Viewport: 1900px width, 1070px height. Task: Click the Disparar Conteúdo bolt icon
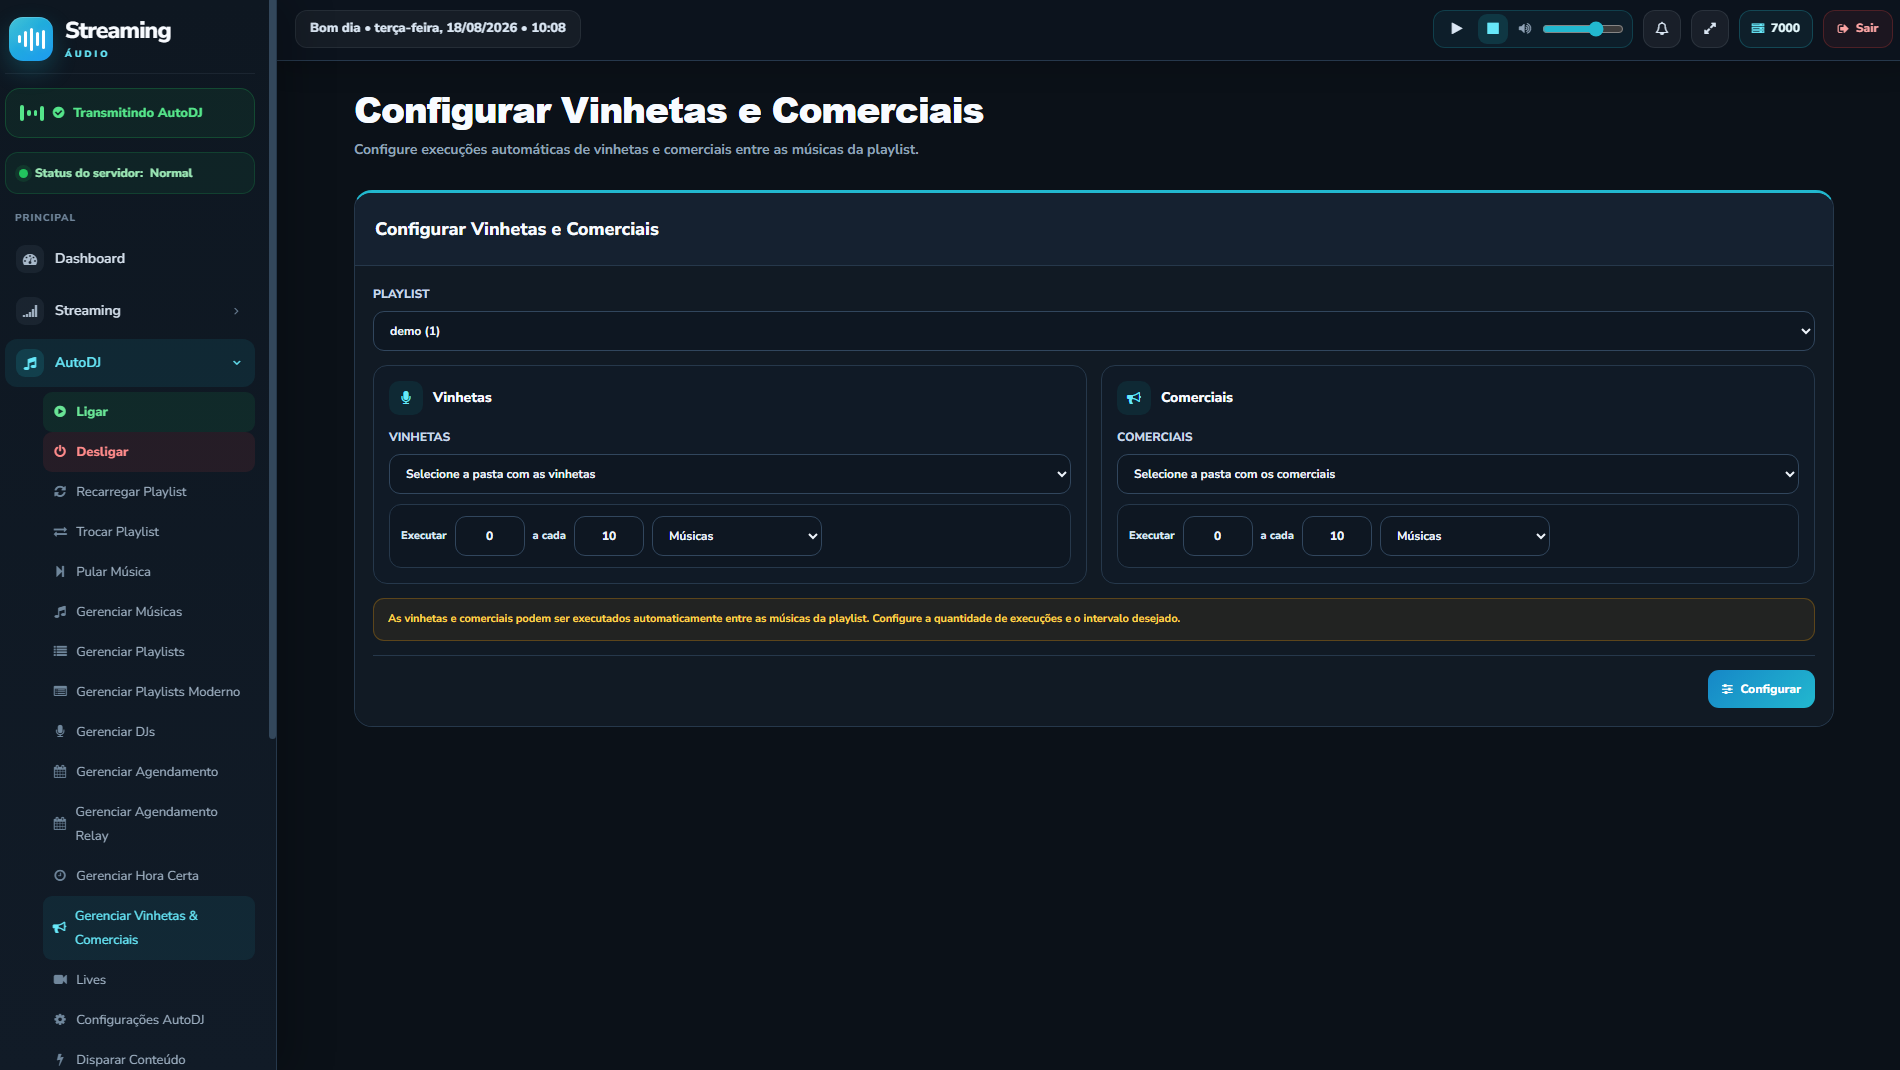(60, 1060)
